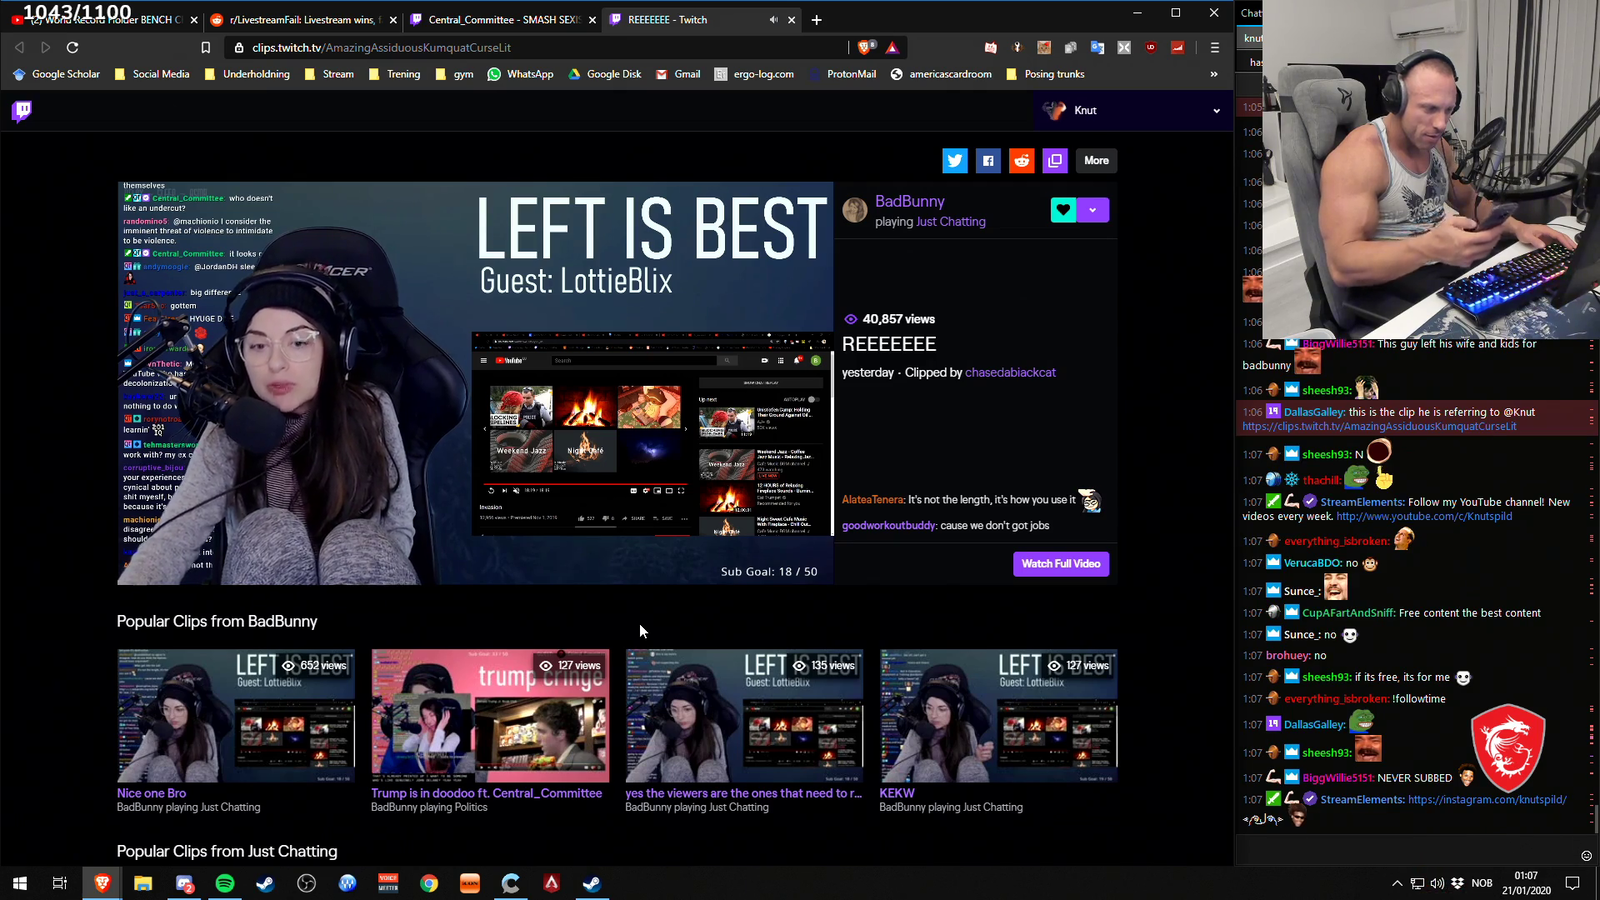Viewport: 1600px width, 900px height.
Task: Open the Posing trunks bookmarks folder
Action: (1045, 74)
